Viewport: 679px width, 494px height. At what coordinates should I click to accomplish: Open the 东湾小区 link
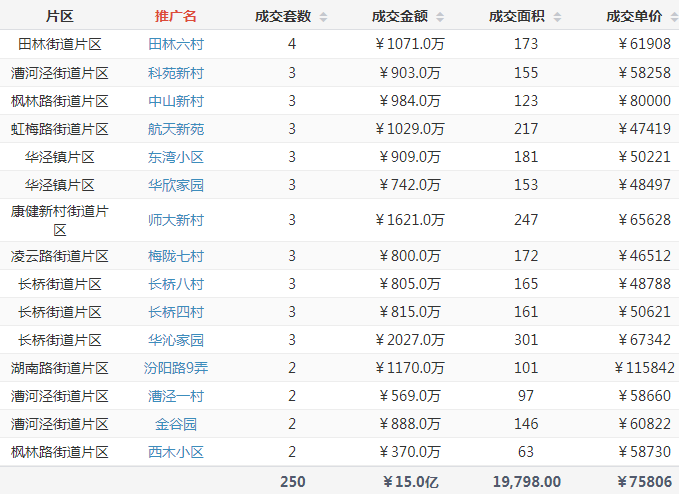click(176, 157)
